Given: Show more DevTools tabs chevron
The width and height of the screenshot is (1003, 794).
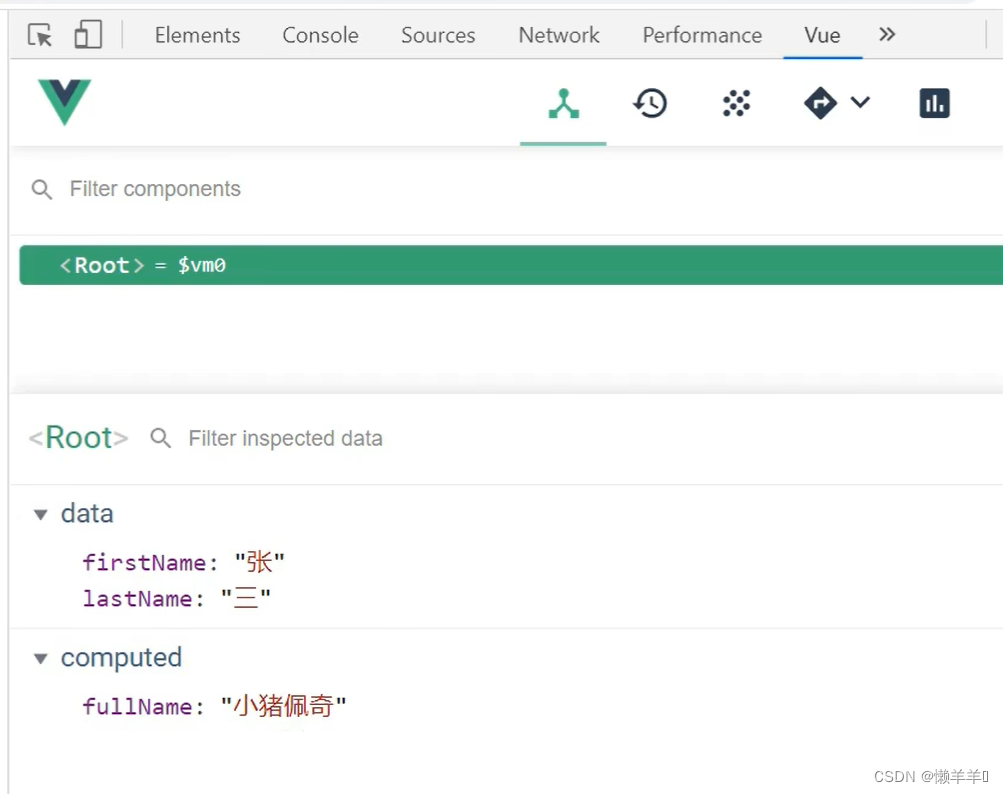Looking at the screenshot, I should [x=887, y=35].
